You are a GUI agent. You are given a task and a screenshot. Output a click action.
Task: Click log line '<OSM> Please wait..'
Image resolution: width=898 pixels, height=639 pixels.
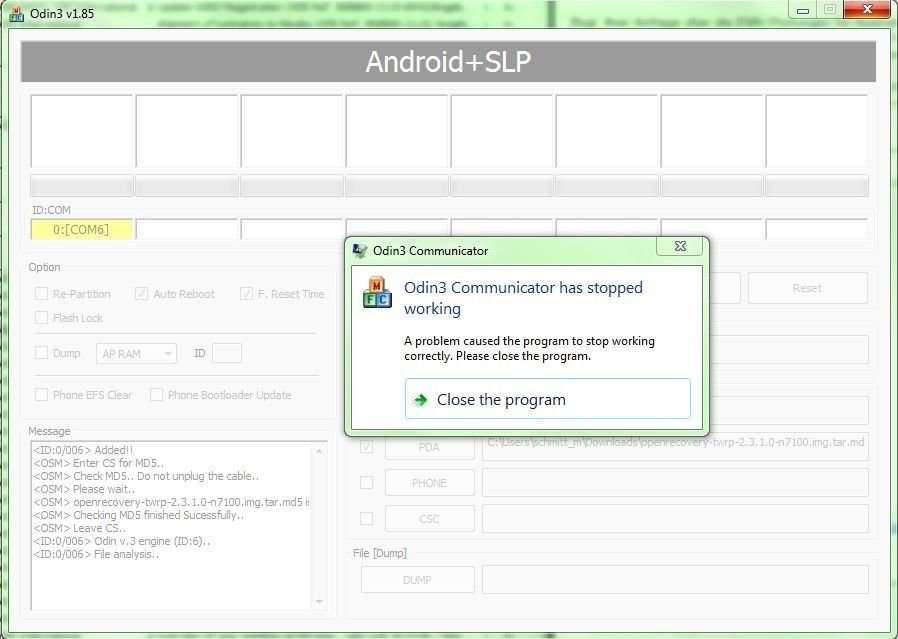click(x=84, y=489)
